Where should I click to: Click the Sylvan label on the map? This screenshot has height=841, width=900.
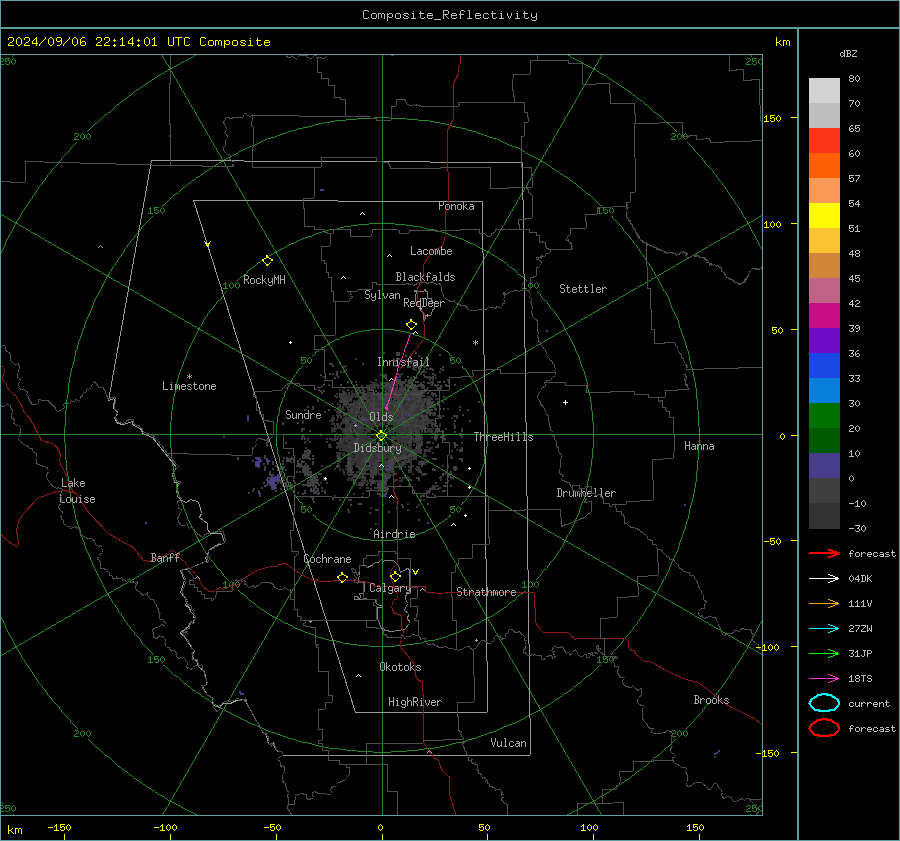(382, 295)
